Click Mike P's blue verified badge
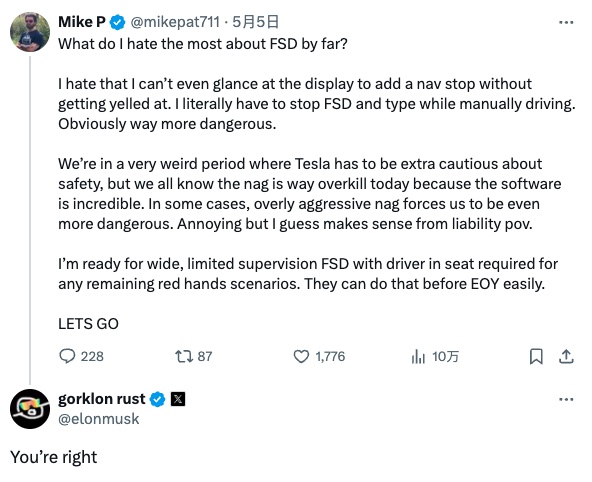Screen dimensions: 592x482 [117, 22]
